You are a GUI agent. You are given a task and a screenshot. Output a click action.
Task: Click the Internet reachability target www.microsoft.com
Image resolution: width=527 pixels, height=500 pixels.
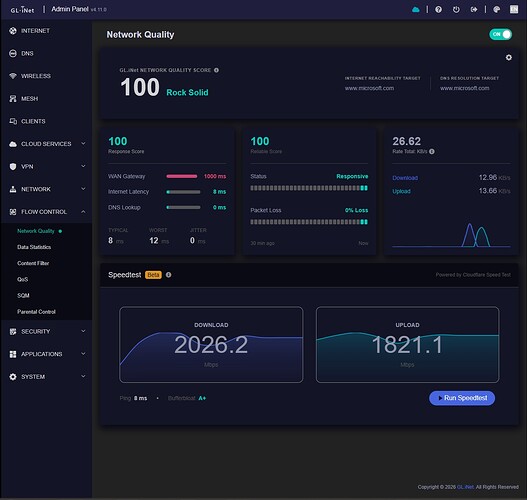[x=369, y=88]
